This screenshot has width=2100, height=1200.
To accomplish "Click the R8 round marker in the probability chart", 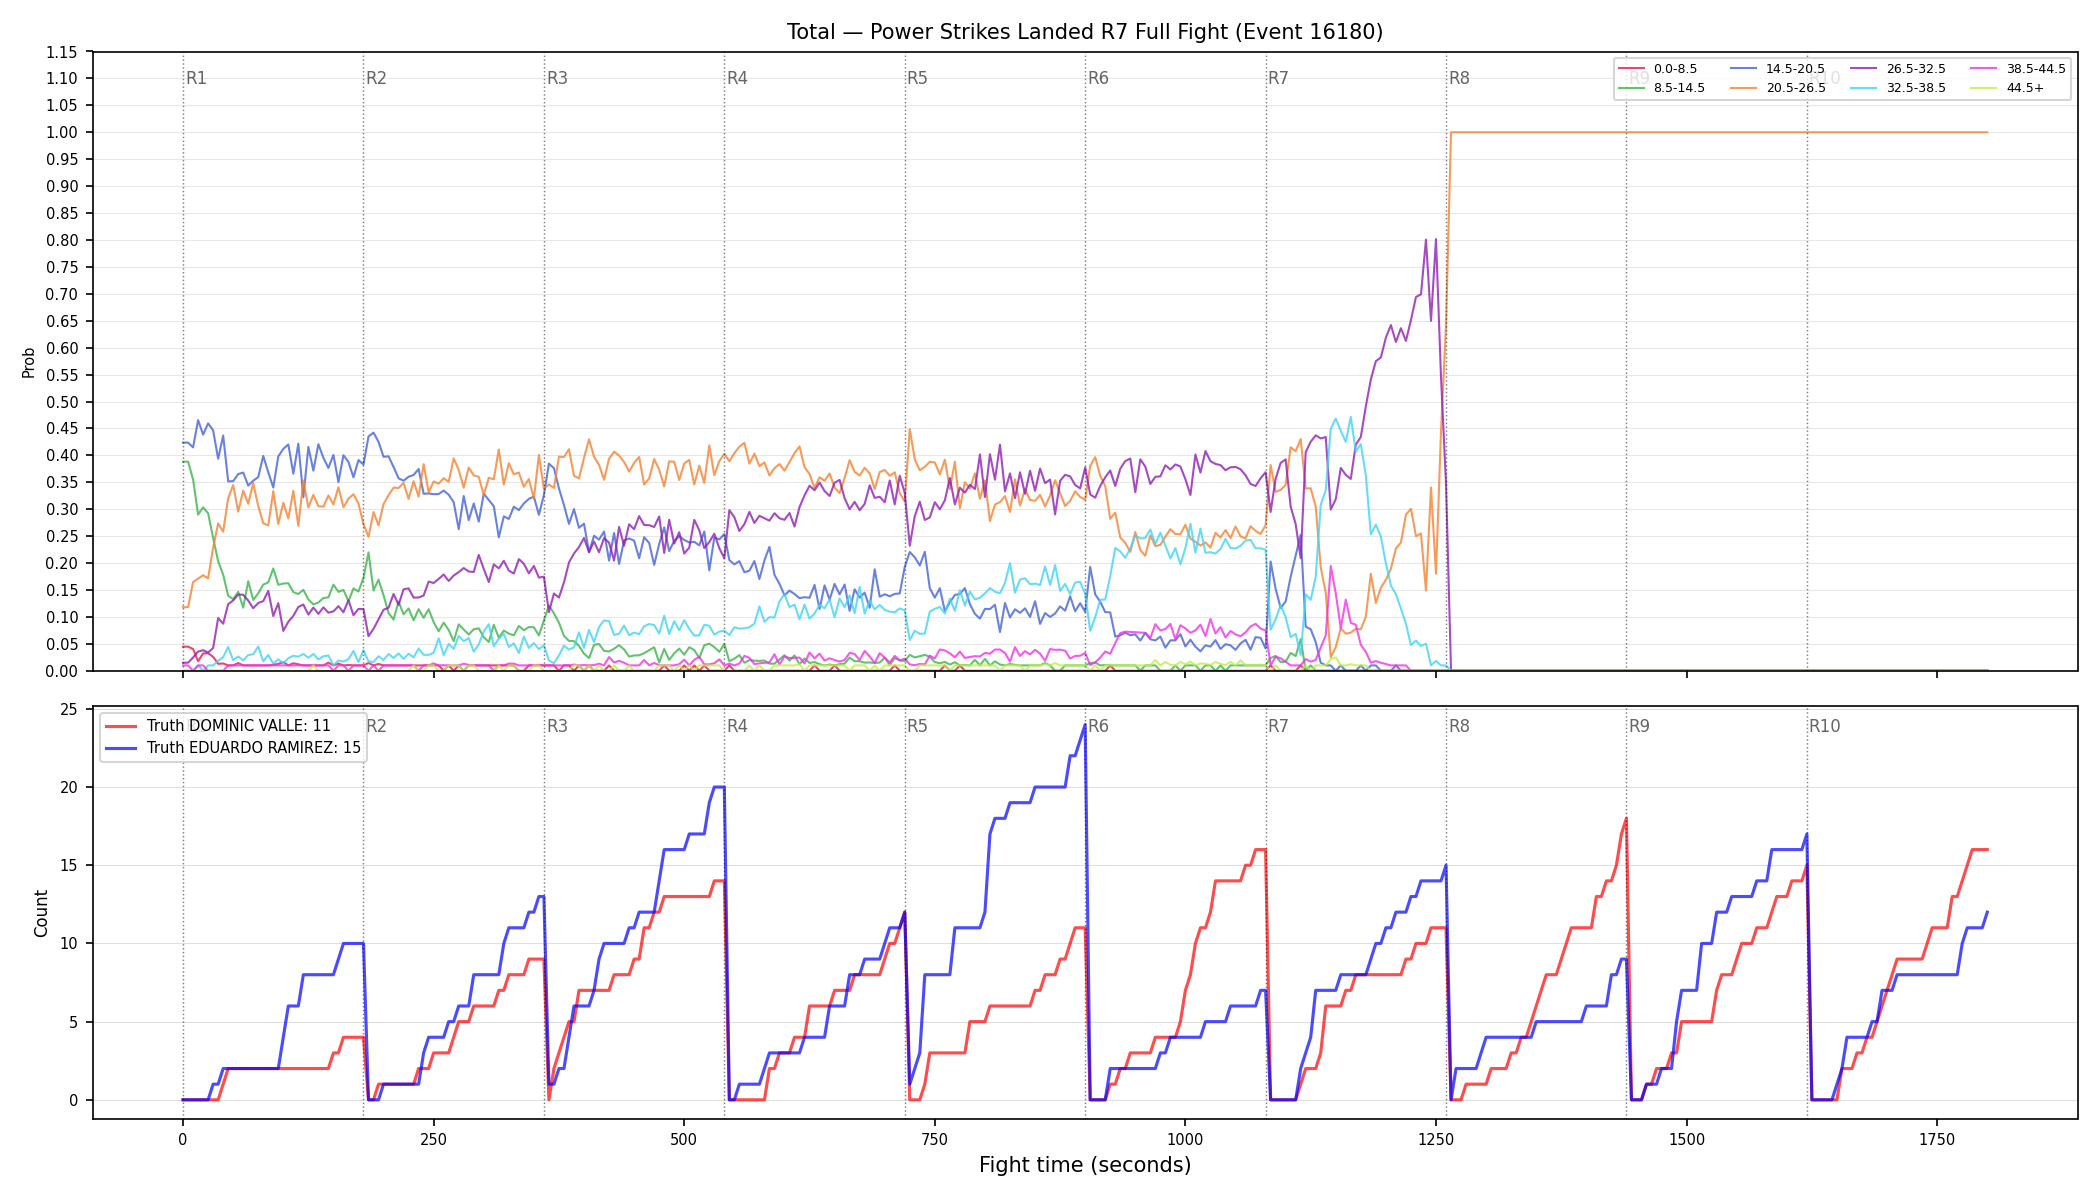I will (1459, 78).
